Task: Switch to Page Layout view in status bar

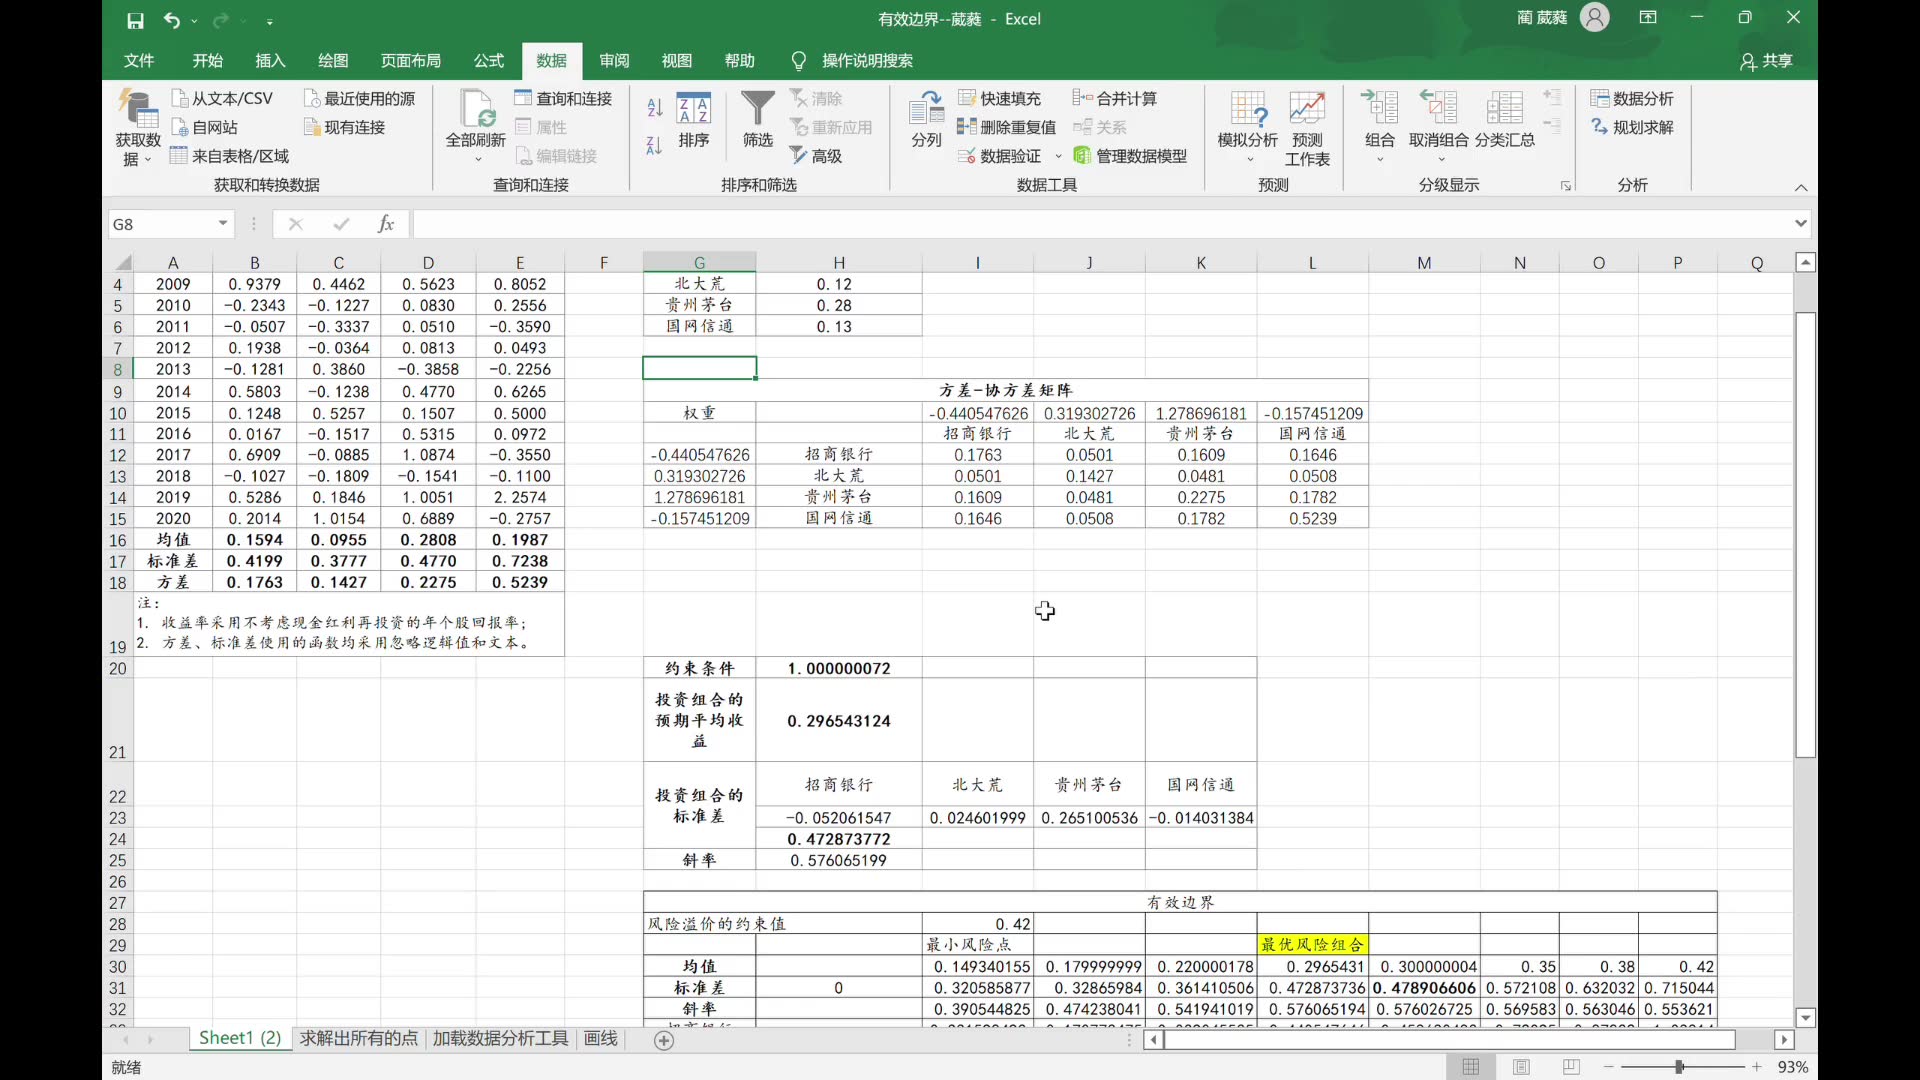Action: click(x=1521, y=1067)
